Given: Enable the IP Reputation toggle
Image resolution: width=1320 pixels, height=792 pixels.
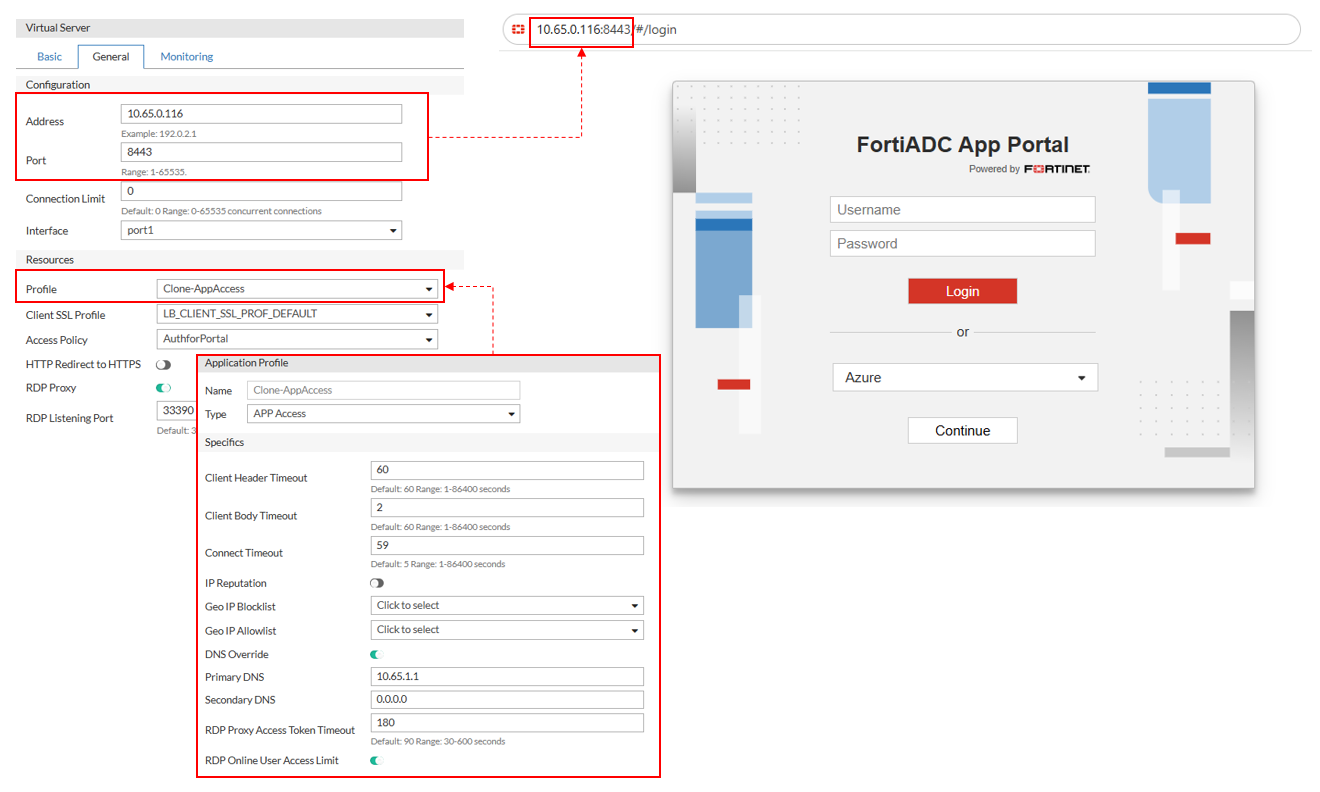Looking at the screenshot, I should [x=377, y=583].
